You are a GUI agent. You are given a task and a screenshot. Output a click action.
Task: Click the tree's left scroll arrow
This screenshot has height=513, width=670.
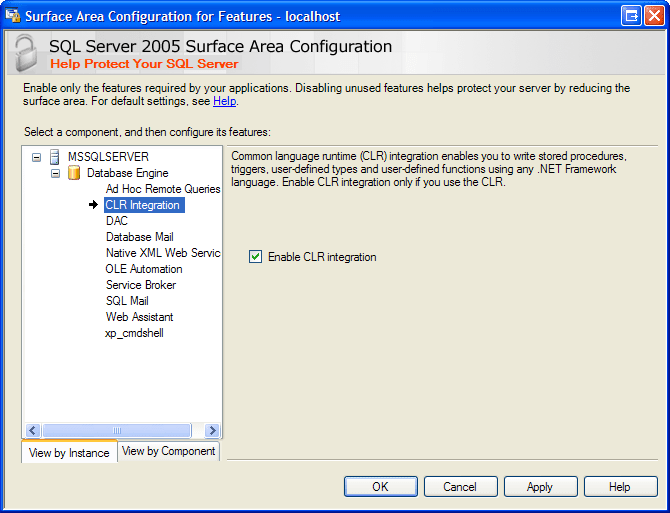(x=33, y=430)
